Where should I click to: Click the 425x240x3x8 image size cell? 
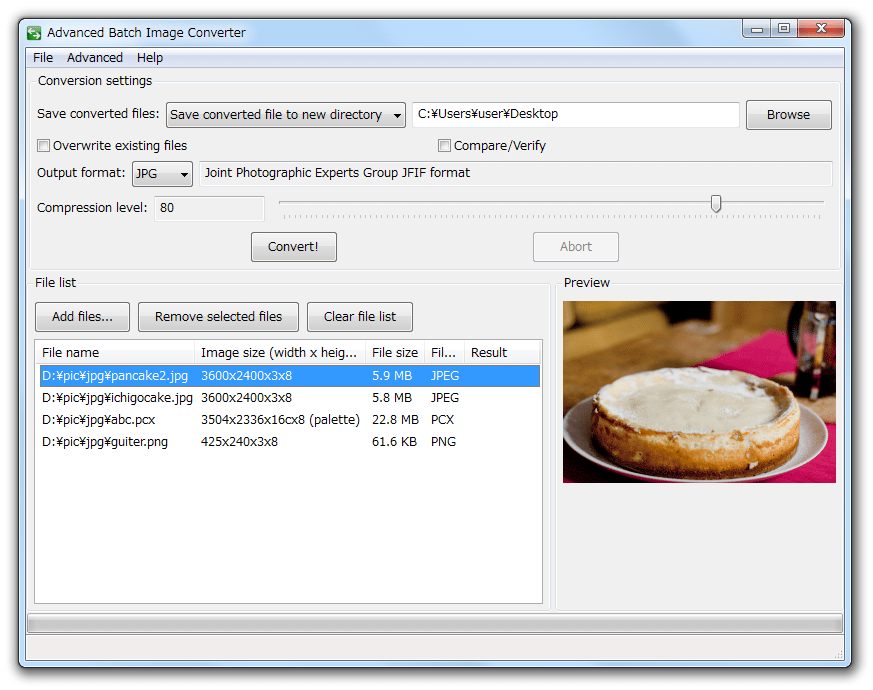click(239, 442)
